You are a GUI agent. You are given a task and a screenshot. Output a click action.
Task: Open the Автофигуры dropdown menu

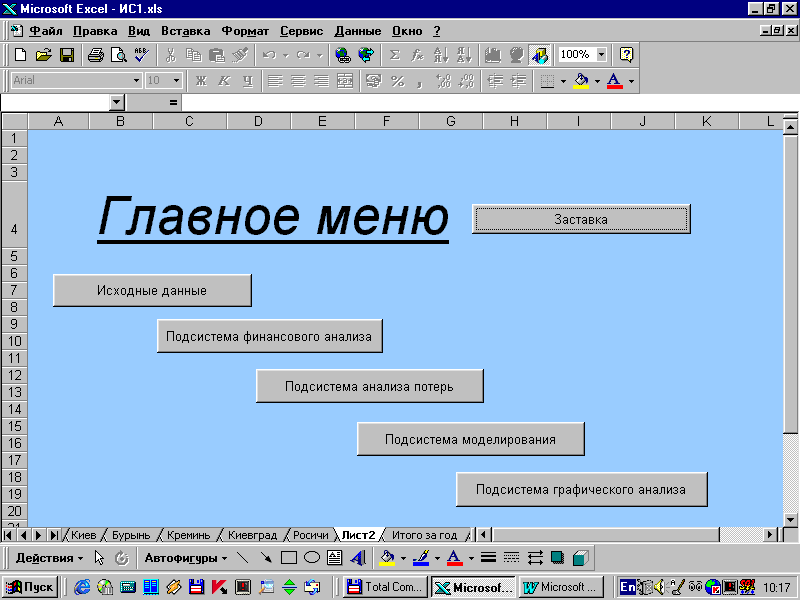pos(185,558)
